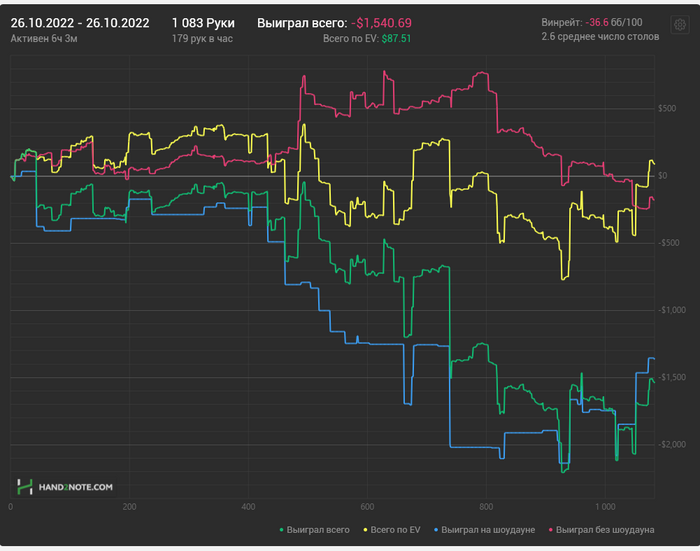
Task: Click the 800 x-axis label
Action: pos(486,507)
